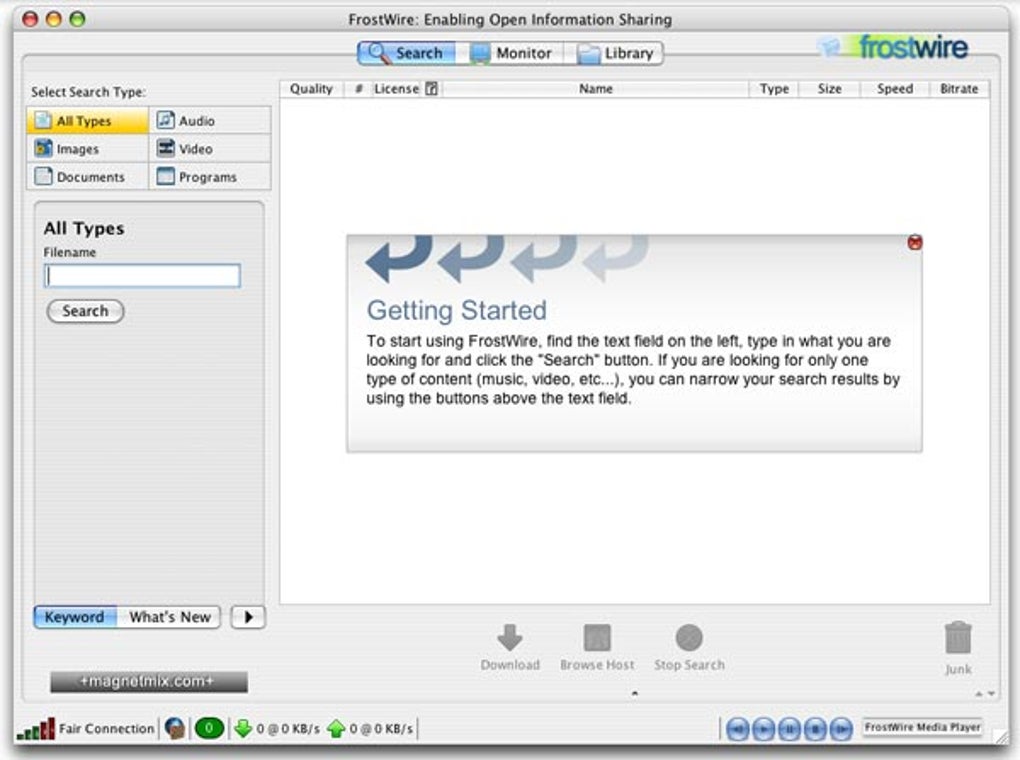This screenshot has width=1020, height=760.
Task: Click the FrostWire Media Player label
Action: coord(922,727)
